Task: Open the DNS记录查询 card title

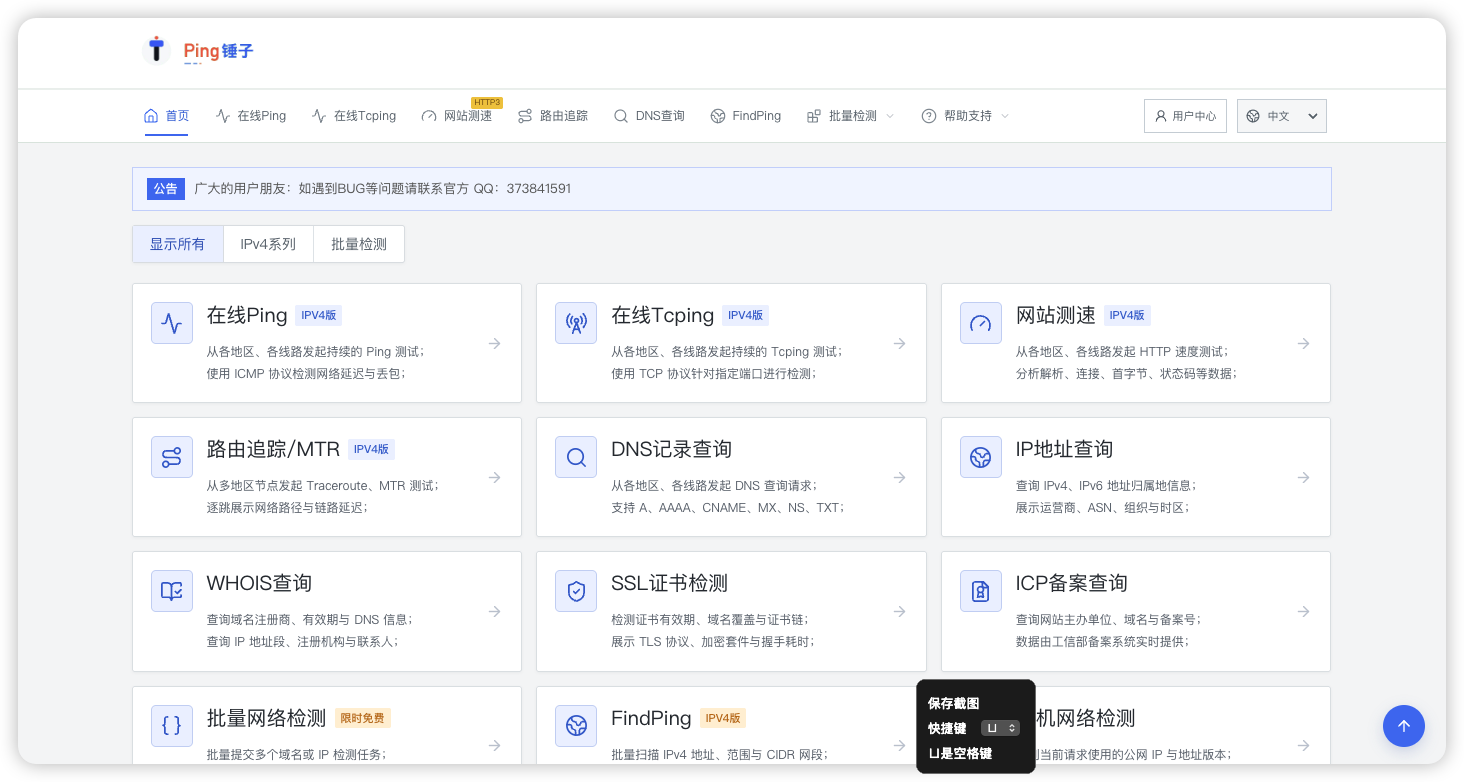Action: coord(672,449)
